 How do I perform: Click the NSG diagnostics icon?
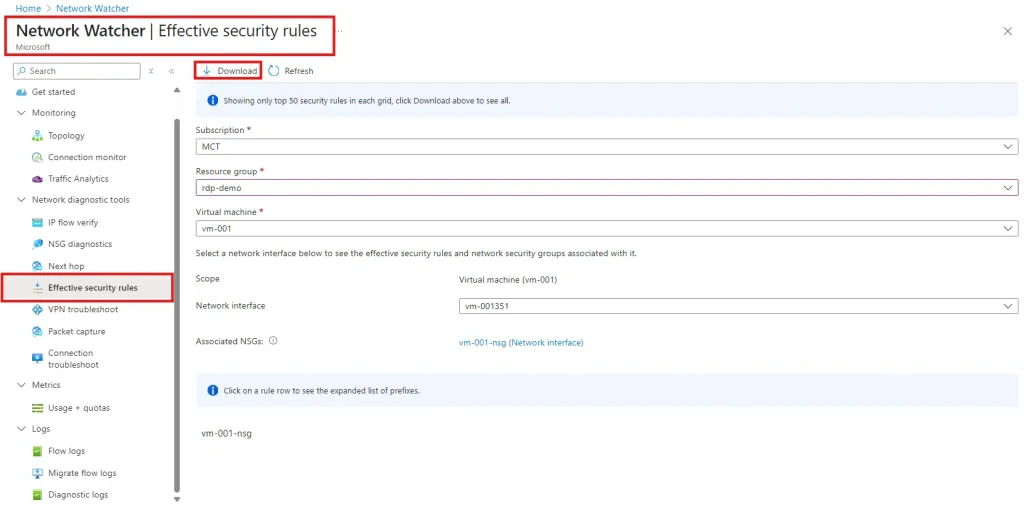pyautogui.click(x=38, y=244)
